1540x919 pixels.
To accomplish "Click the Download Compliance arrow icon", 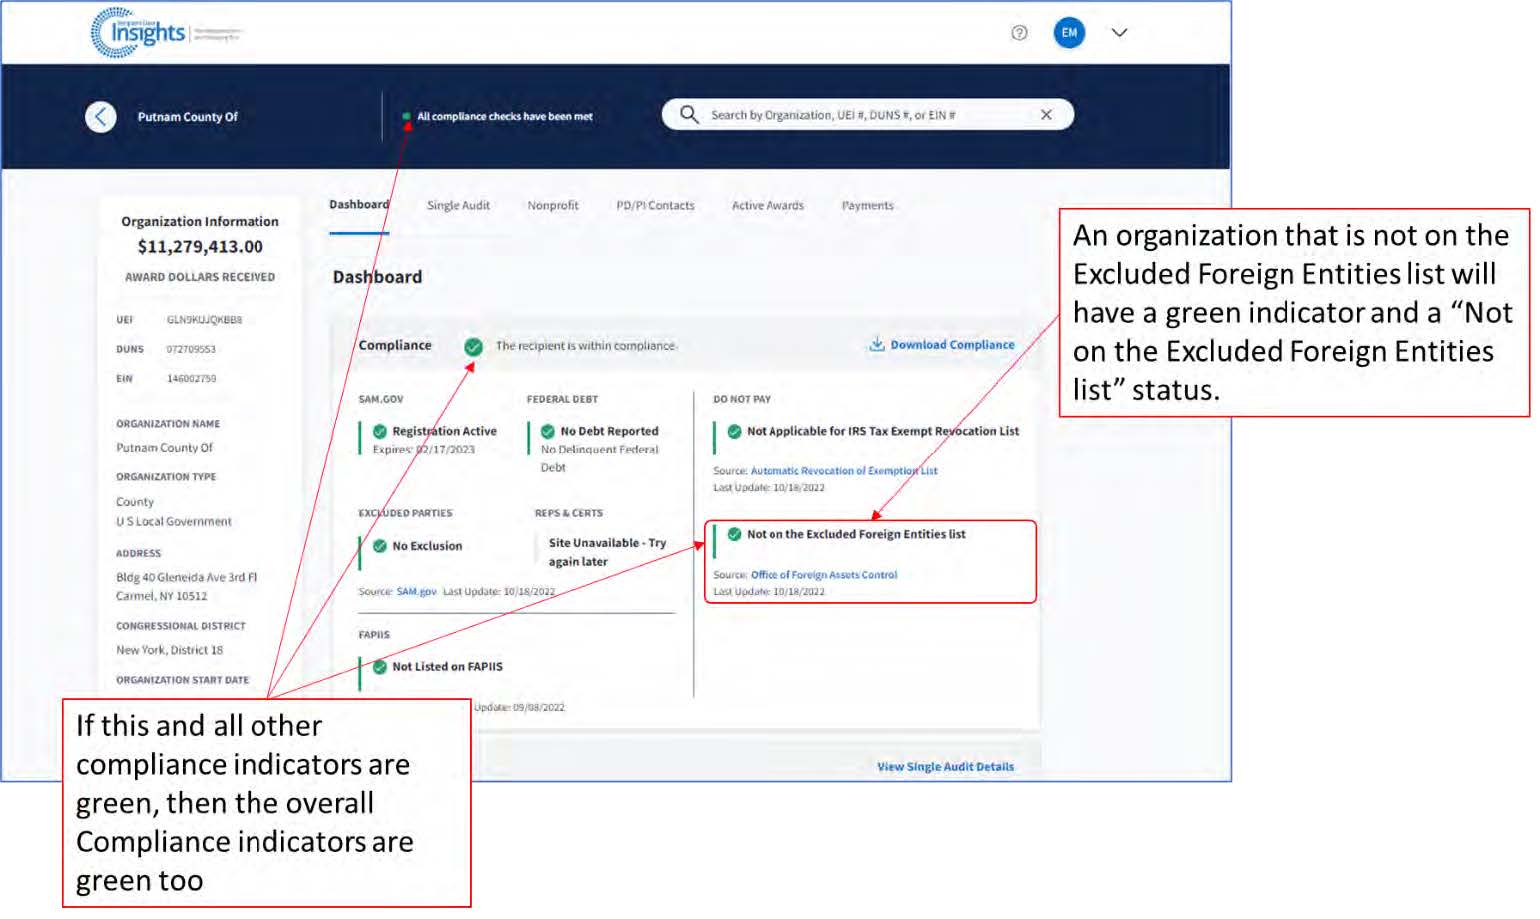I will (877, 345).
